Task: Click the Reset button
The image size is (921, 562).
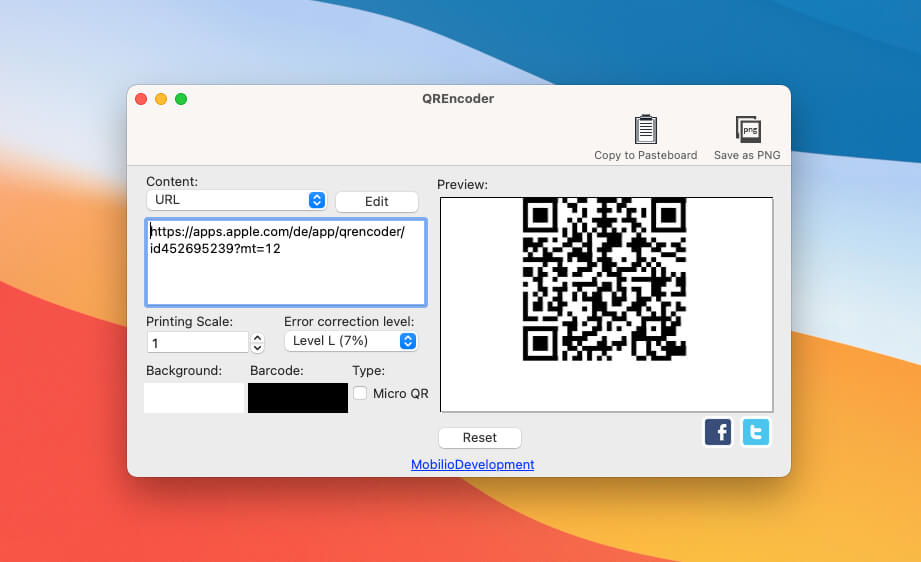Action: click(479, 438)
